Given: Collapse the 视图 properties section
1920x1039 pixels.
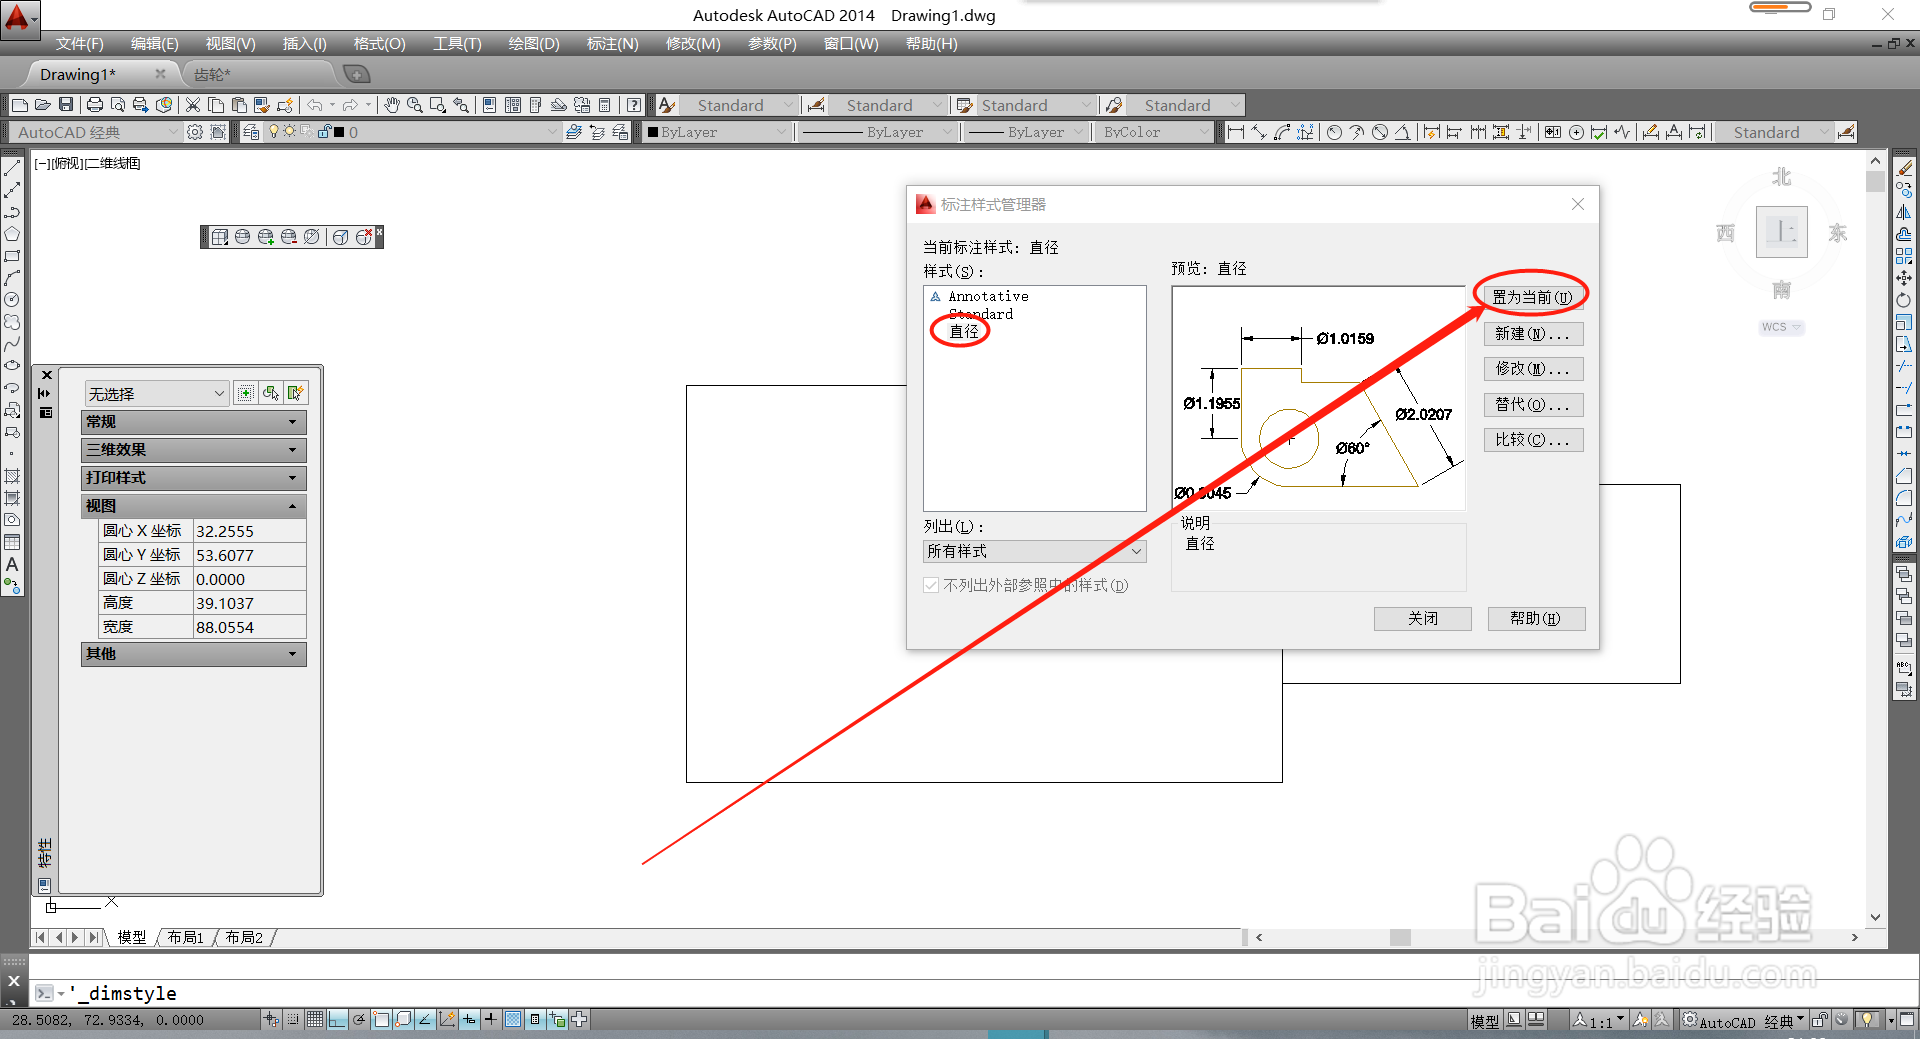Looking at the screenshot, I should pos(193,506).
